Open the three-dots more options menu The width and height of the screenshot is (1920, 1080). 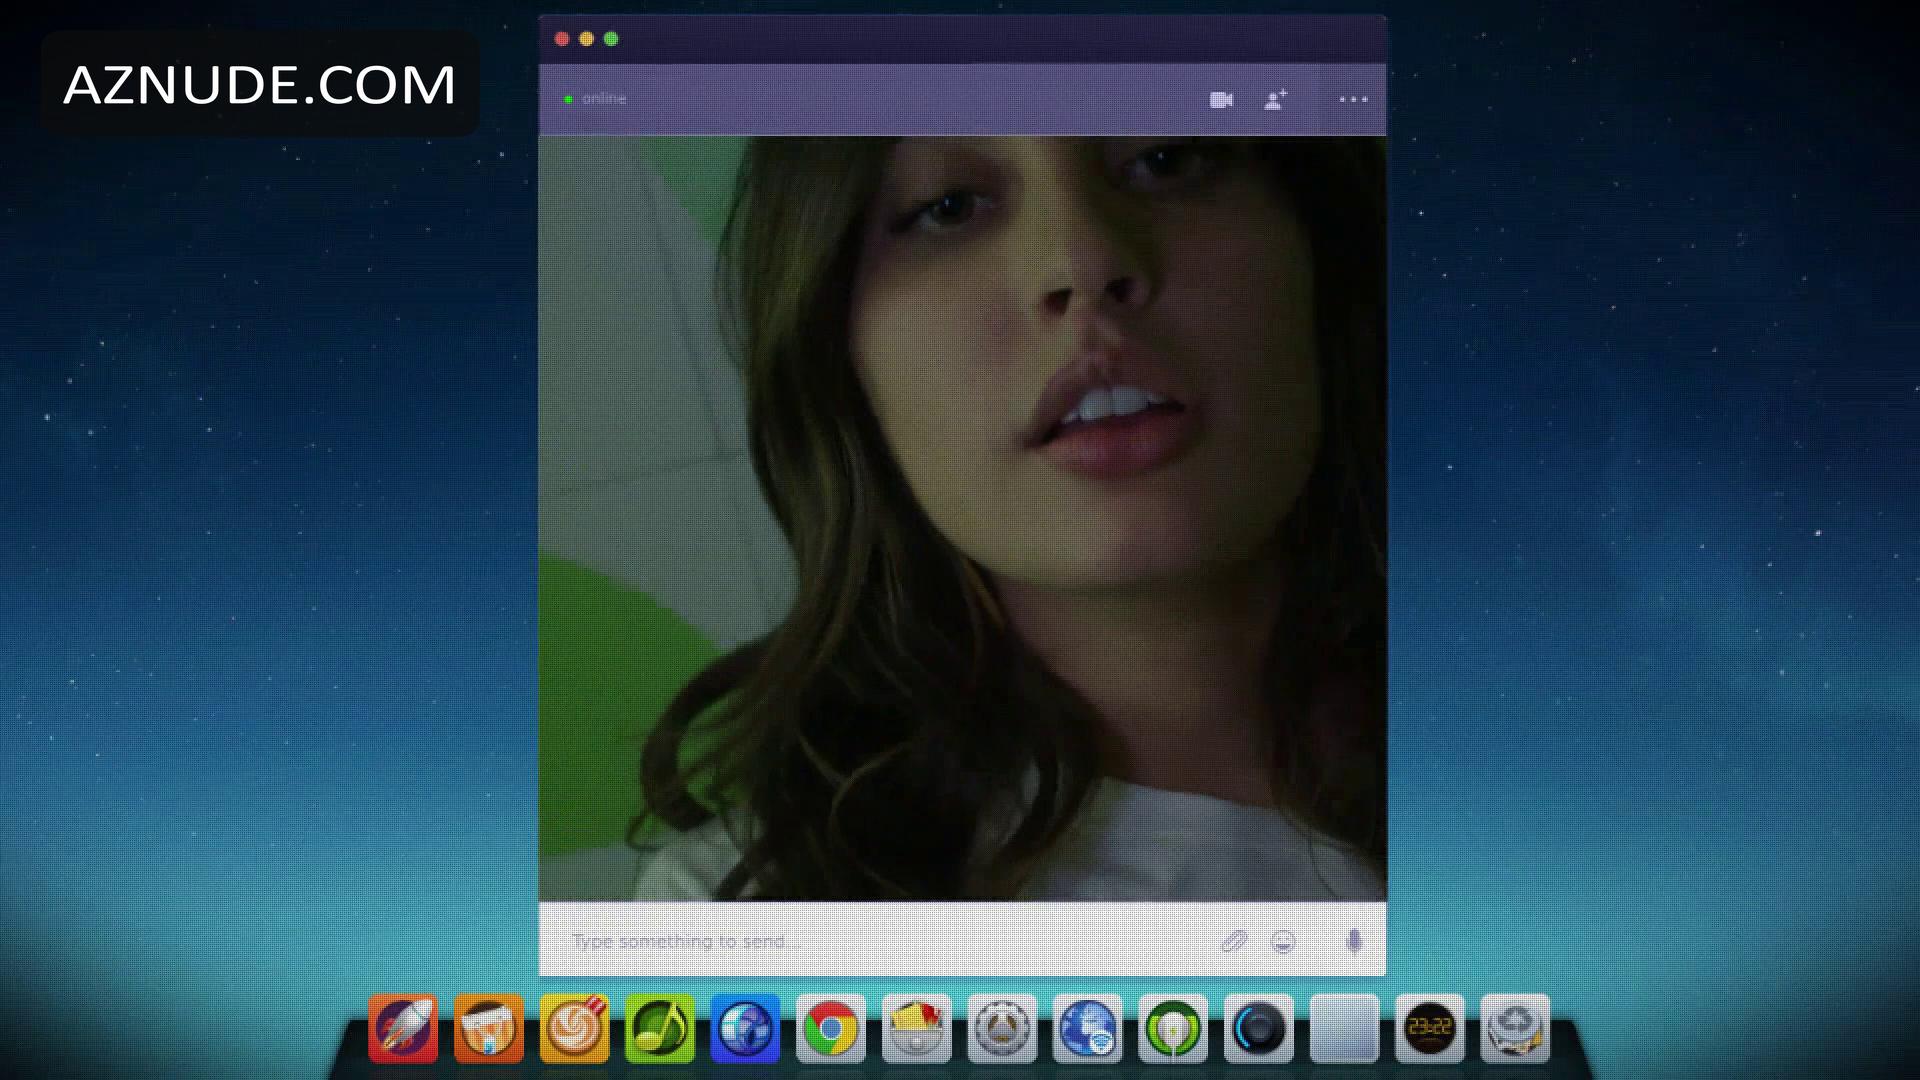click(x=1353, y=100)
